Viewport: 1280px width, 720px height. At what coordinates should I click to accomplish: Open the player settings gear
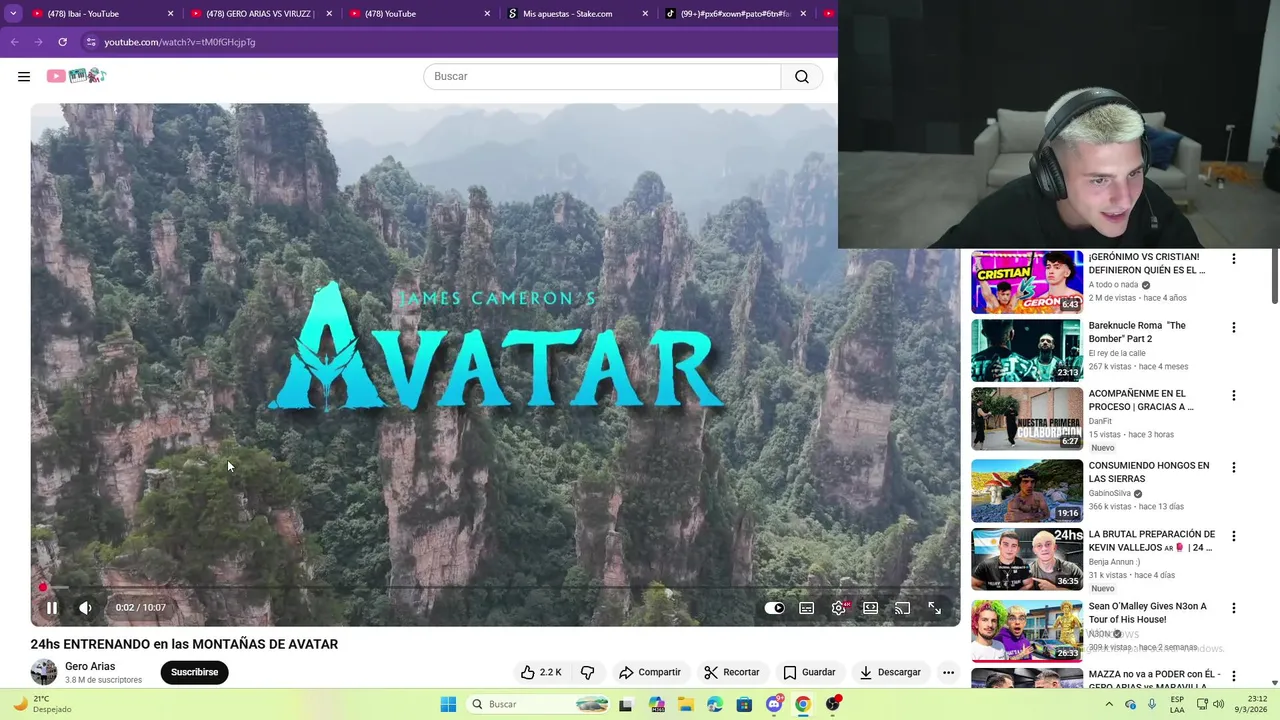point(839,608)
